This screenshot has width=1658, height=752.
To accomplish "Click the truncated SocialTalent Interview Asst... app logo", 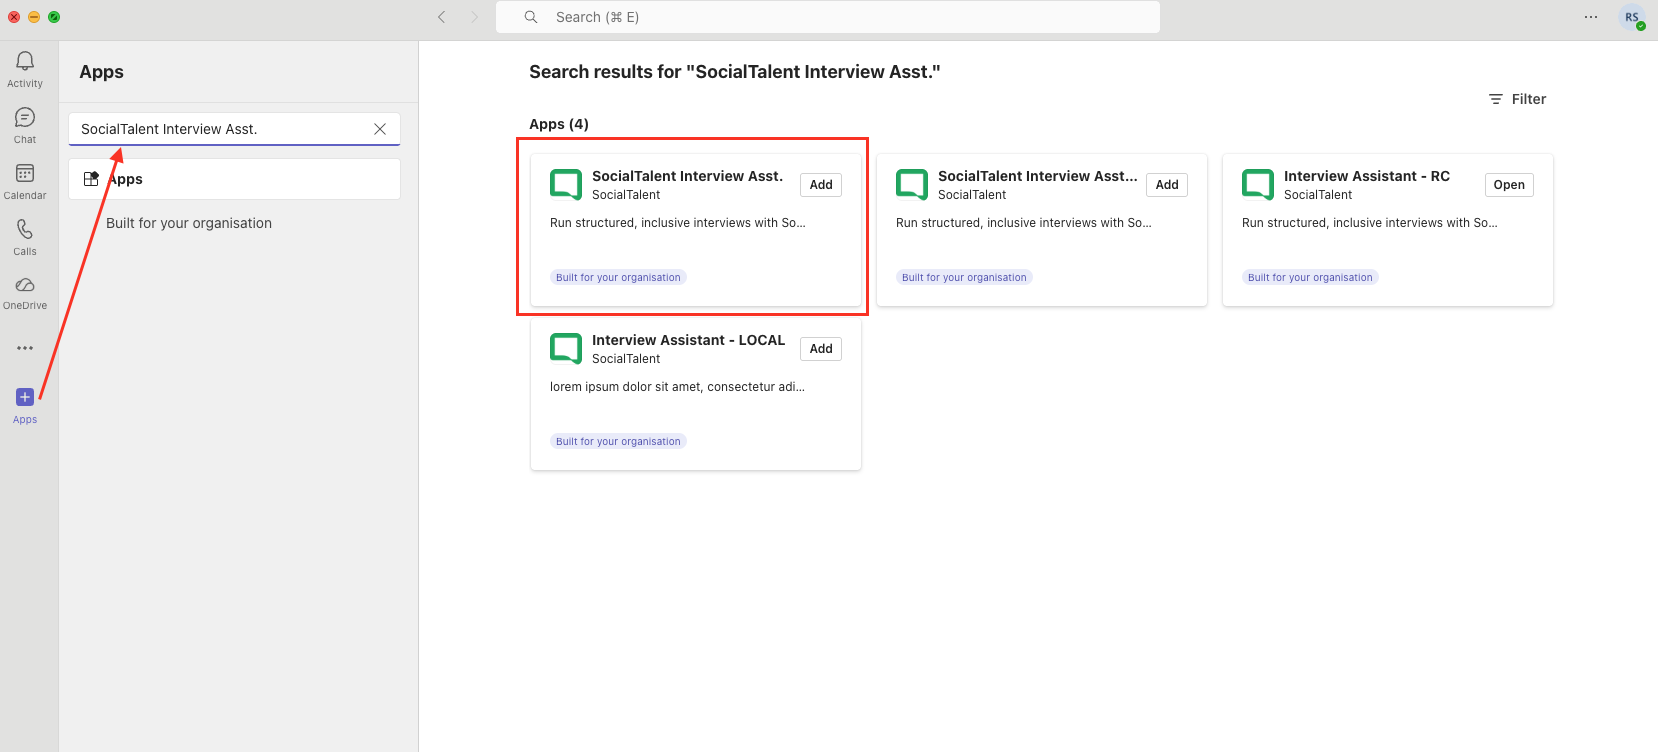I will (x=912, y=184).
